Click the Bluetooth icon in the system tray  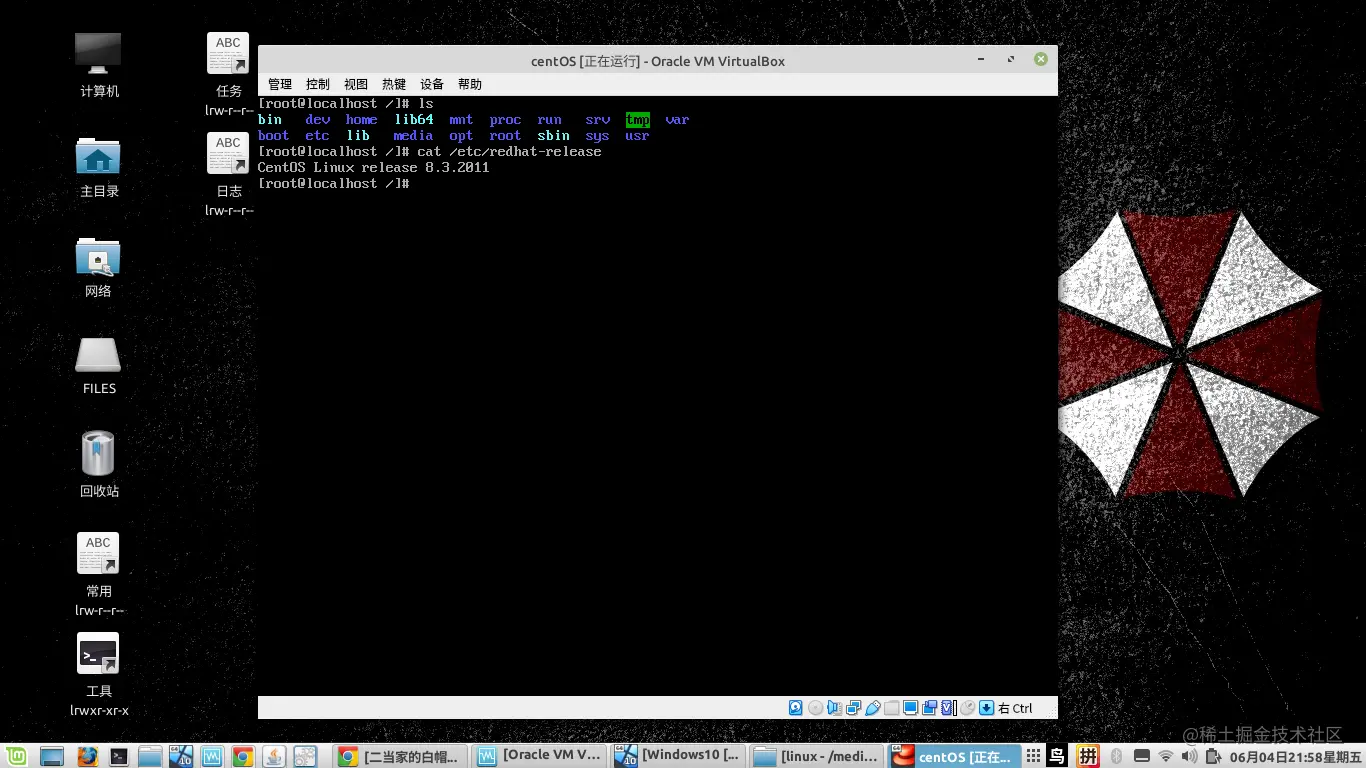tap(1116, 756)
